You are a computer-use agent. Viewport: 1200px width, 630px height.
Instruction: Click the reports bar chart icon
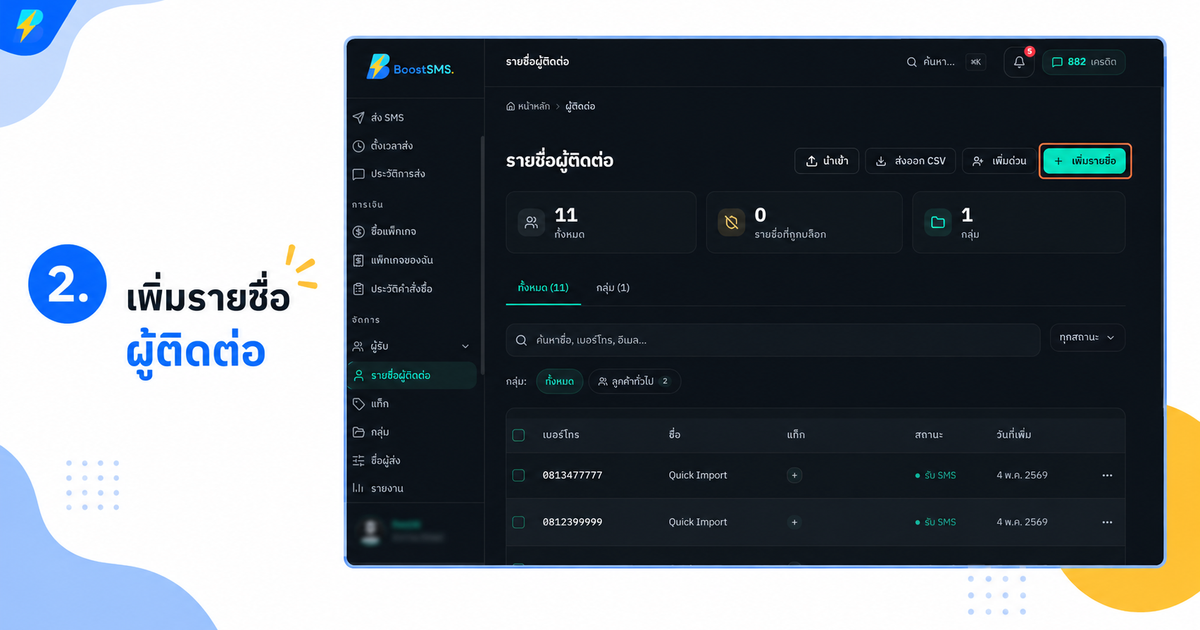359,488
